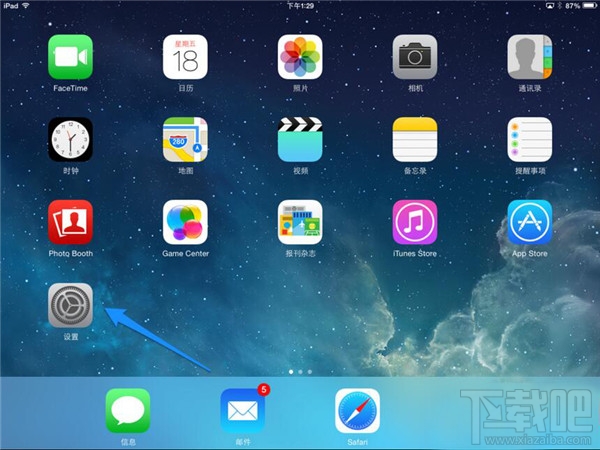600x450 pixels.
Task: Launch the Photos app
Action: click(300, 57)
